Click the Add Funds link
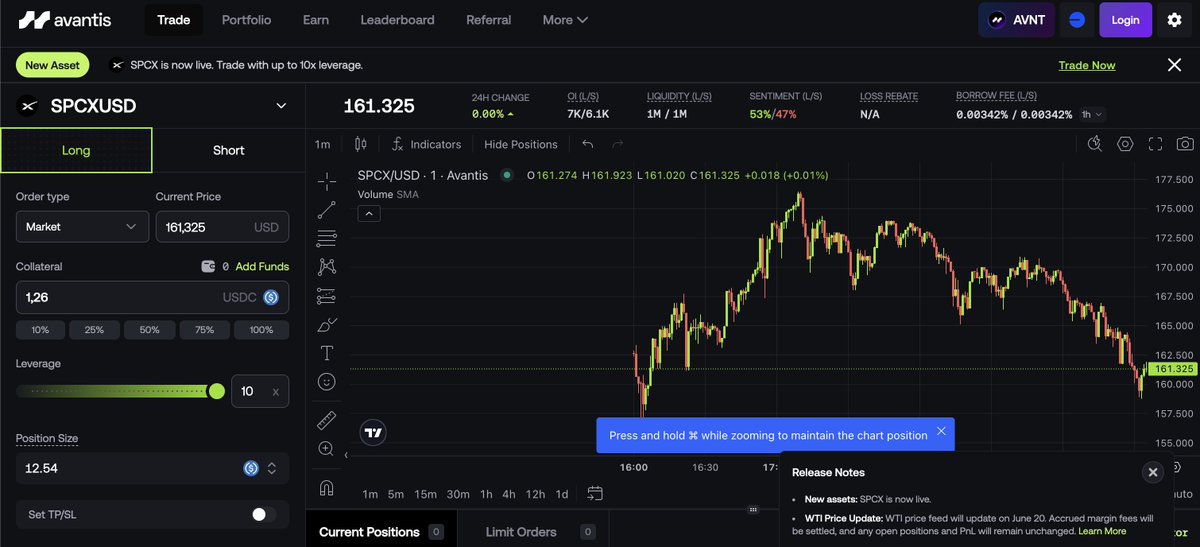The image size is (1200, 547). [x=262, y=267]
